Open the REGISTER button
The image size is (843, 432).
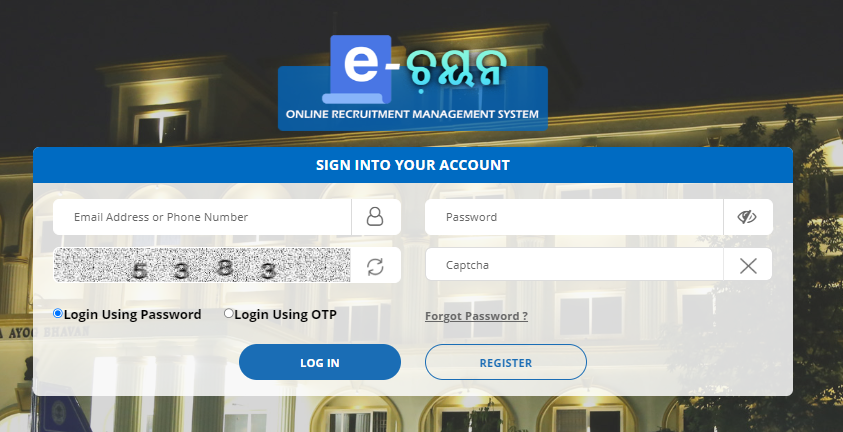click(506, 362)
